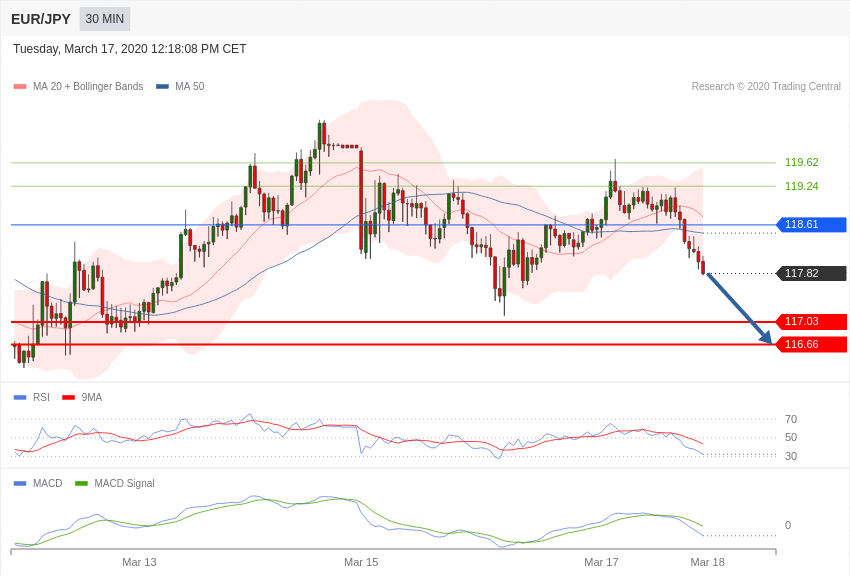Click the RSI axis value 70
Viewport: 850px width, 576px height.
pos(791,419)
